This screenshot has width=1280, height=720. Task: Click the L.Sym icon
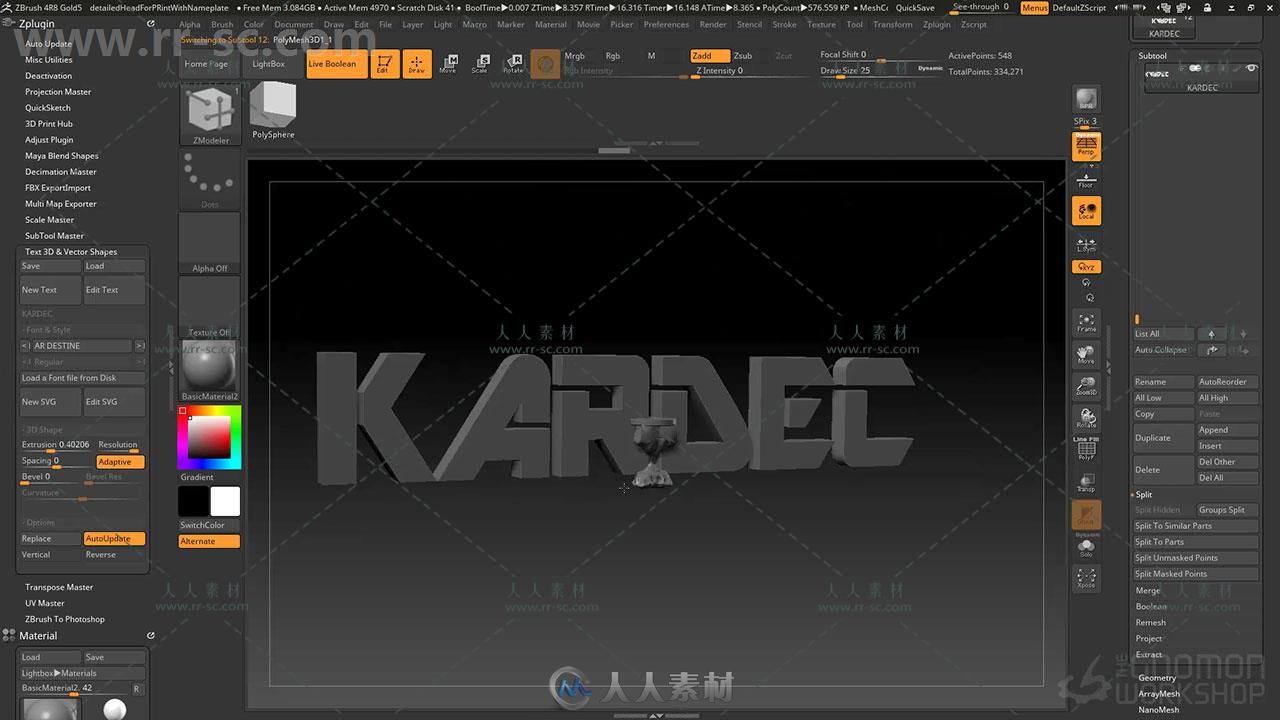1086,244
